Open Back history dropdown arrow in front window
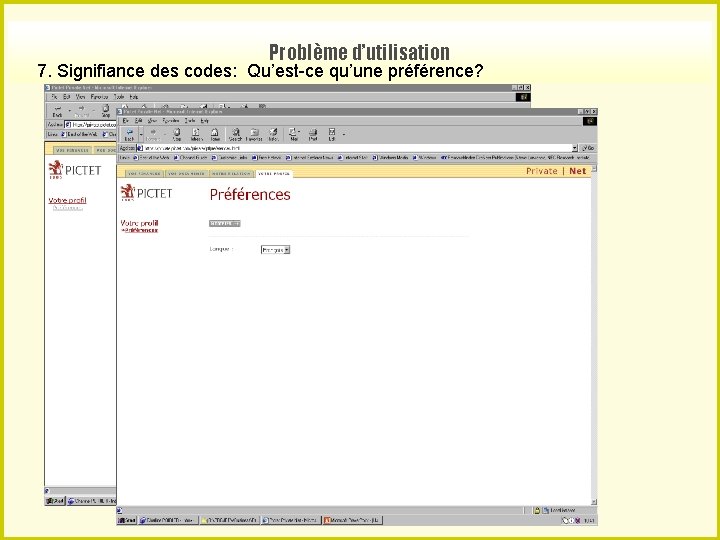 pyautogui.click(x=141, y=134)
